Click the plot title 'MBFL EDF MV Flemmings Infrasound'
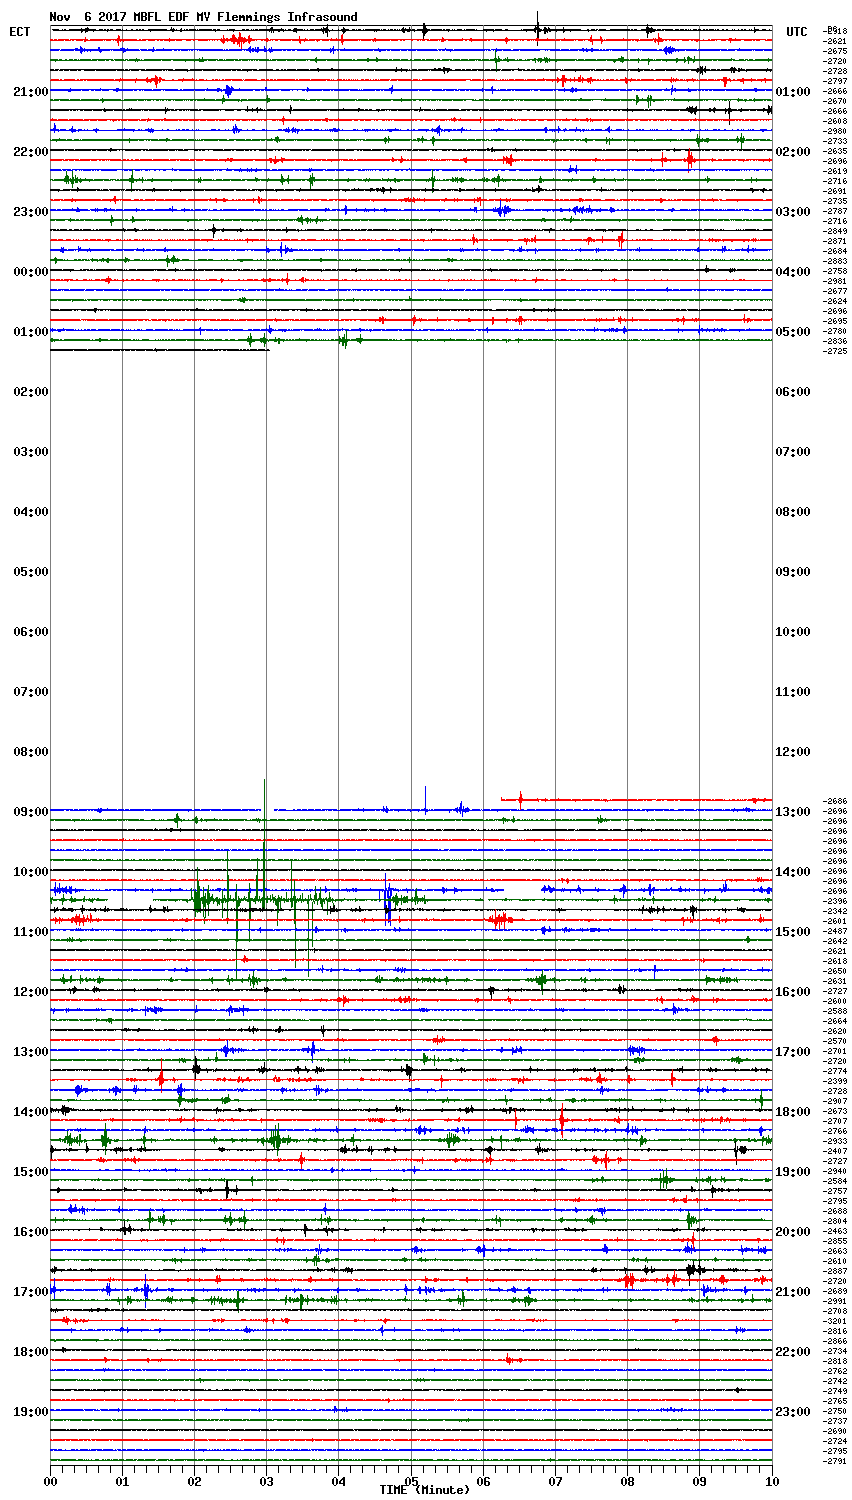The image size is (852, 1500). coord(245,17)
